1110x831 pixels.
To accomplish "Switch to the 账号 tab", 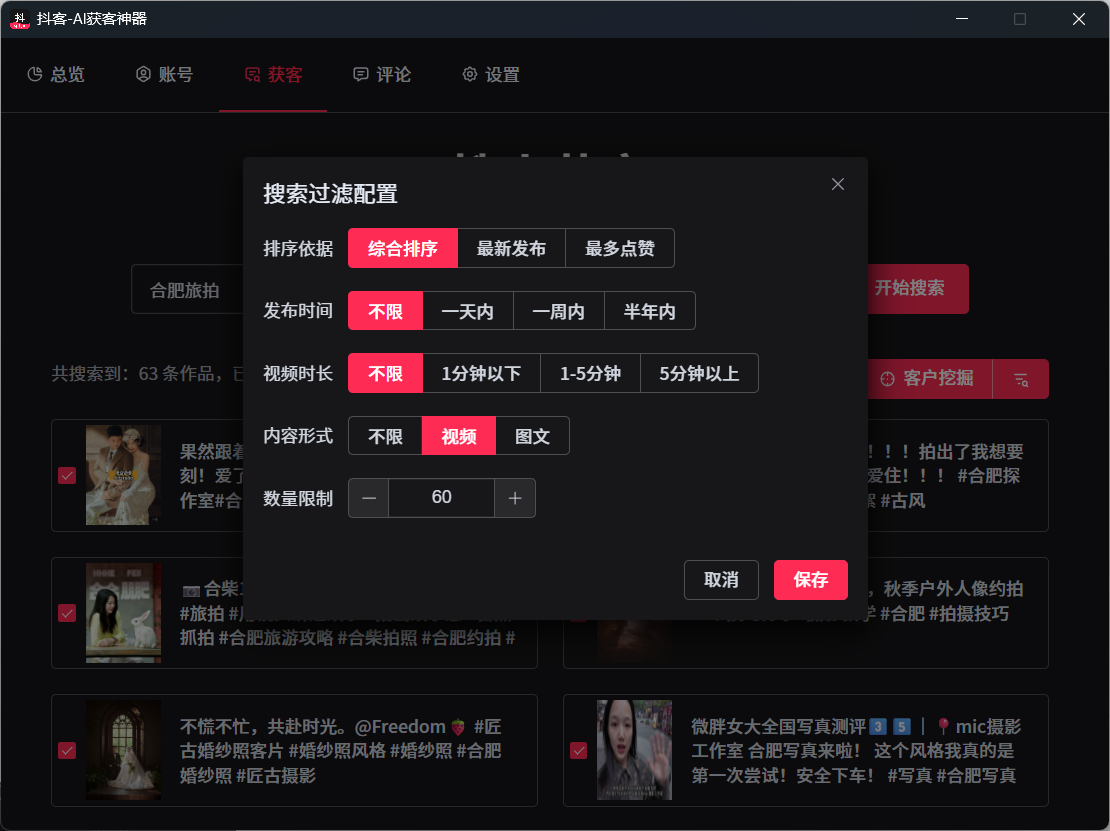I will pyautogui.click(x=164, y=75).
